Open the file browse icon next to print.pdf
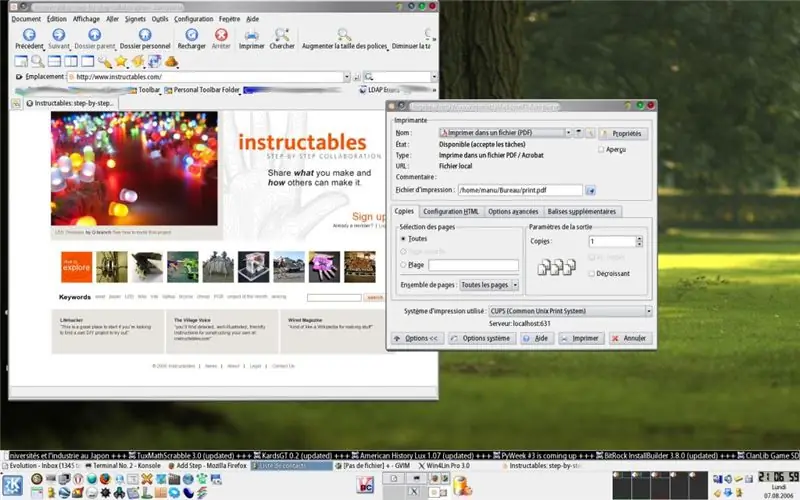The height and width of the screenshot is (500, 800). 590,190
